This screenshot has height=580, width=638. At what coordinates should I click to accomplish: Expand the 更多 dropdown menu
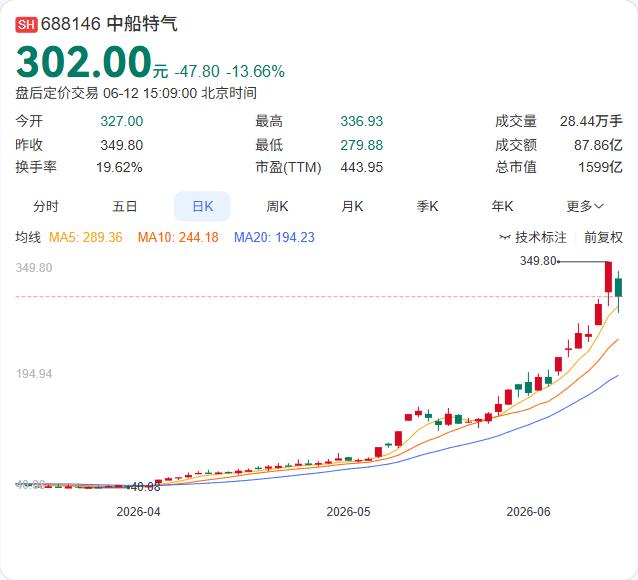585,206
